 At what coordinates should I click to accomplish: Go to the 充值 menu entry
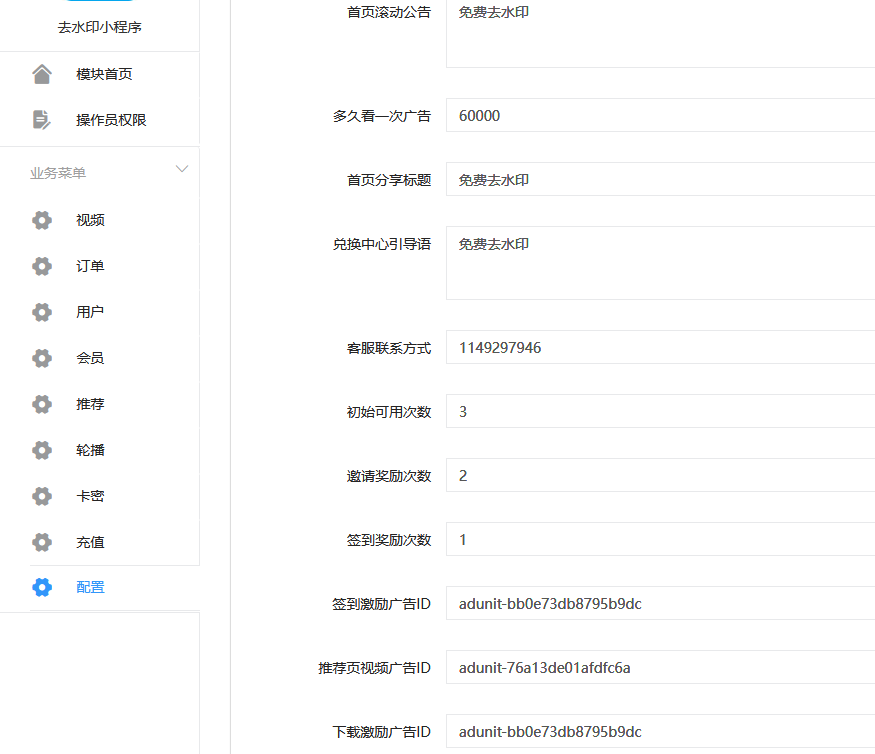pos(90,542)
